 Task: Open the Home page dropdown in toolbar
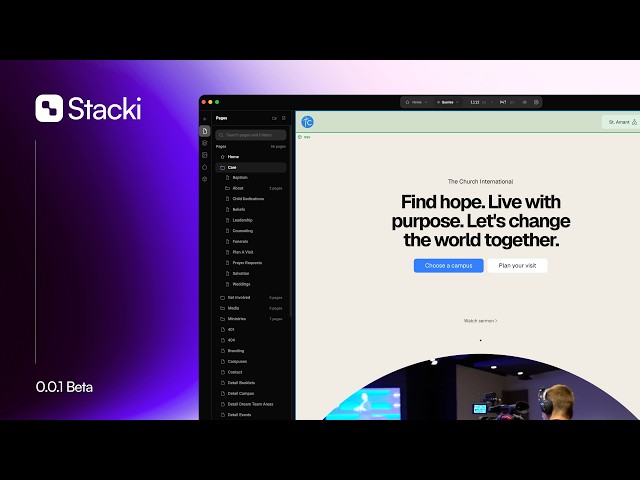(416, 102)
